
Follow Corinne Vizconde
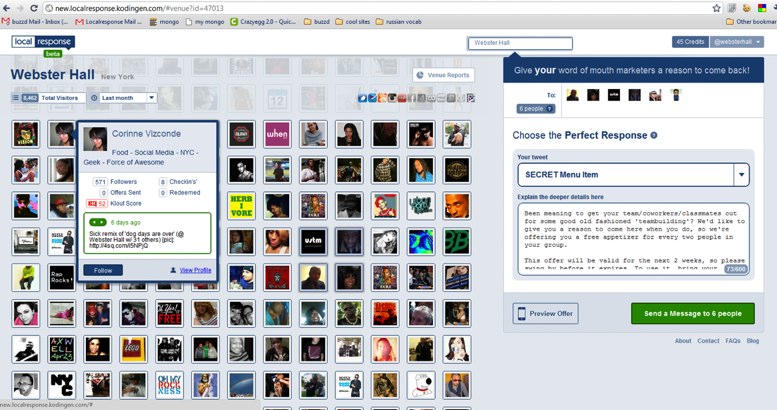103,270
